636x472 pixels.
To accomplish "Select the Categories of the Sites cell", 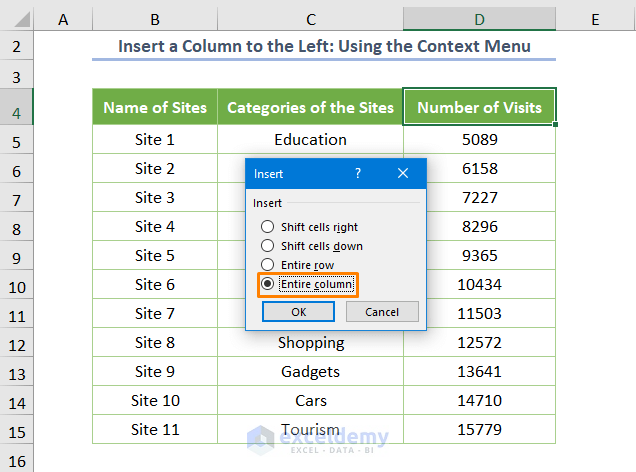I will [311, 107].
